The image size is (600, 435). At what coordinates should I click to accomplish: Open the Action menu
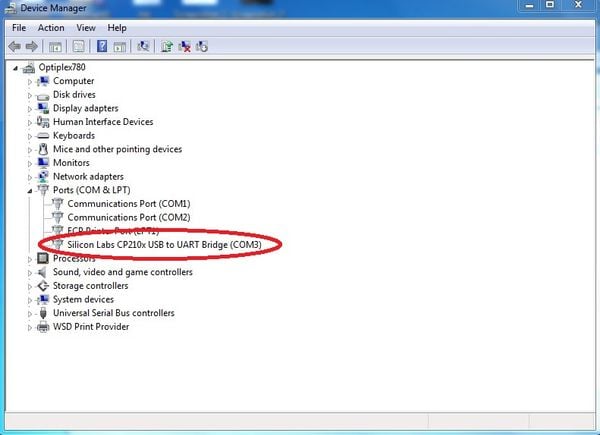pos(51,28)
